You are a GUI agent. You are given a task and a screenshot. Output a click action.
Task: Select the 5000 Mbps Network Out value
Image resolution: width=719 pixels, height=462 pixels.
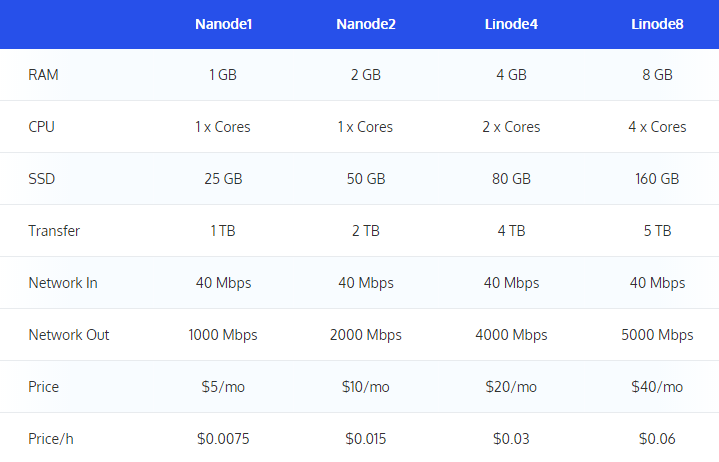pyautogui.click(x=657, y=335)
